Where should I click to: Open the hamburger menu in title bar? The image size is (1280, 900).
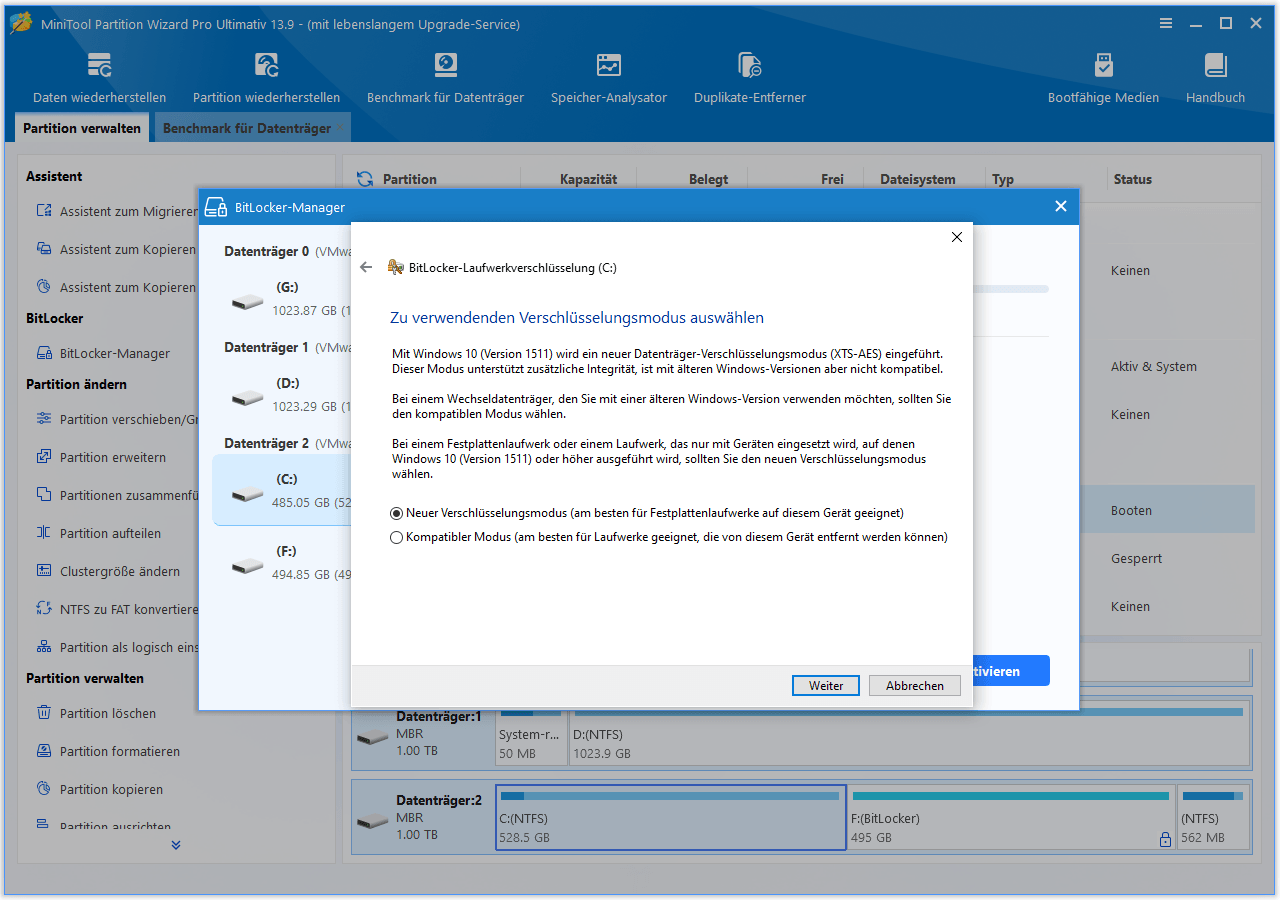pos(1166,24)
